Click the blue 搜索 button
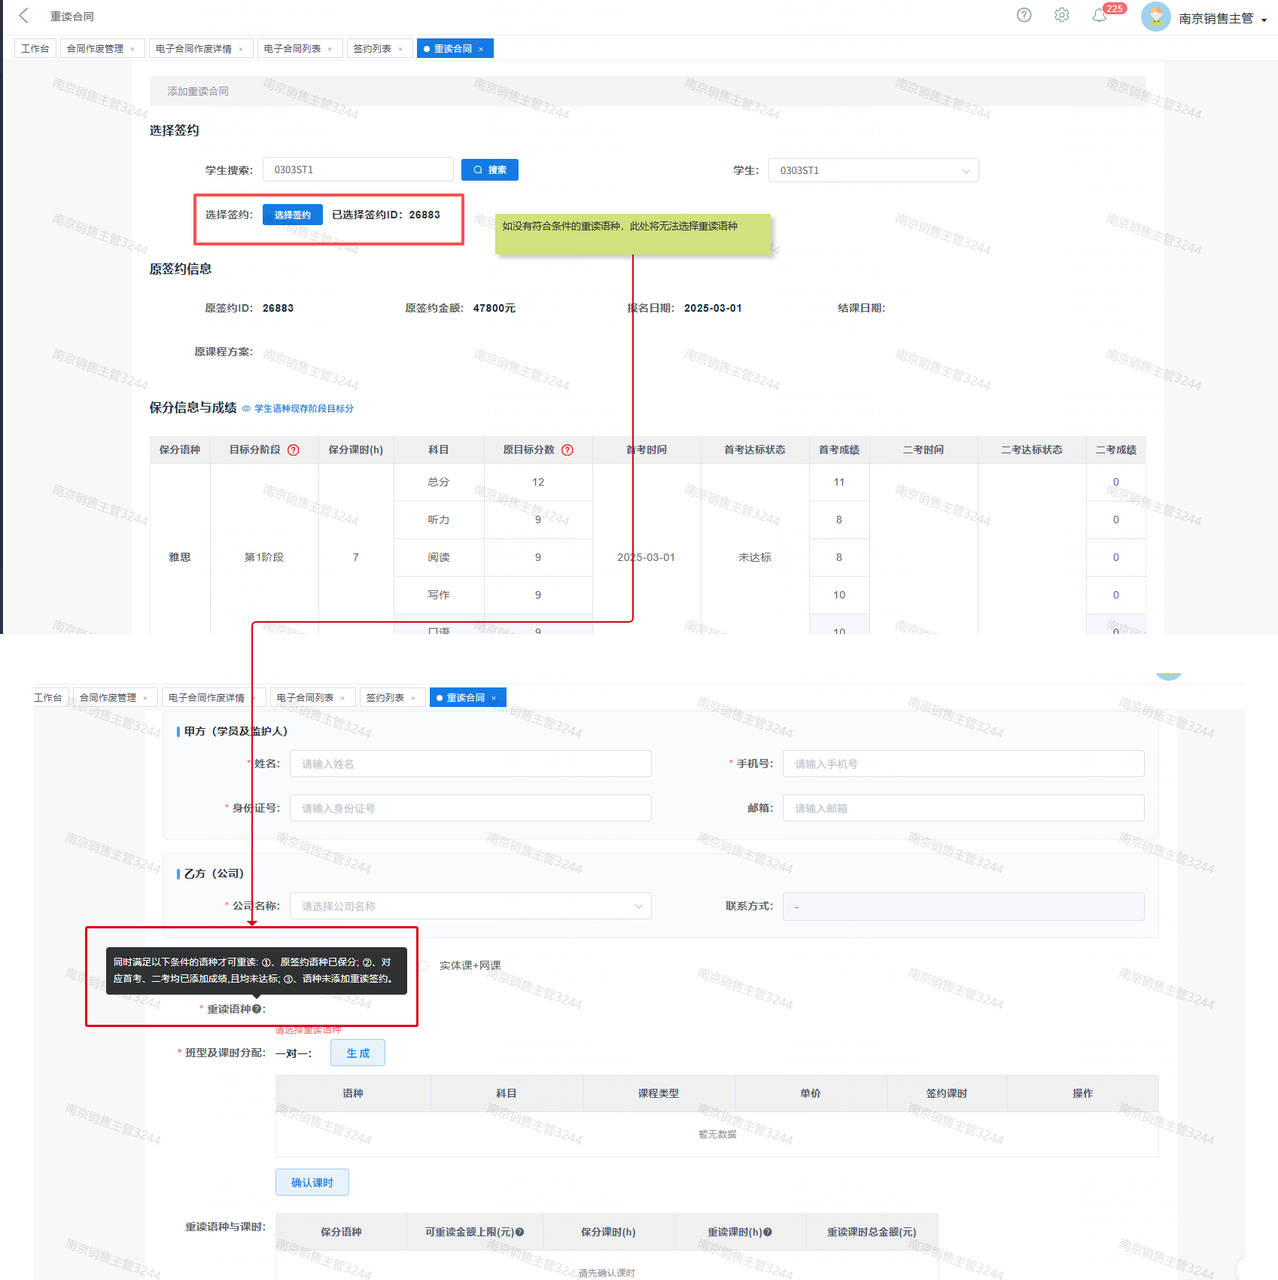The image size is (1278, 1280). (x=490, y=170)
